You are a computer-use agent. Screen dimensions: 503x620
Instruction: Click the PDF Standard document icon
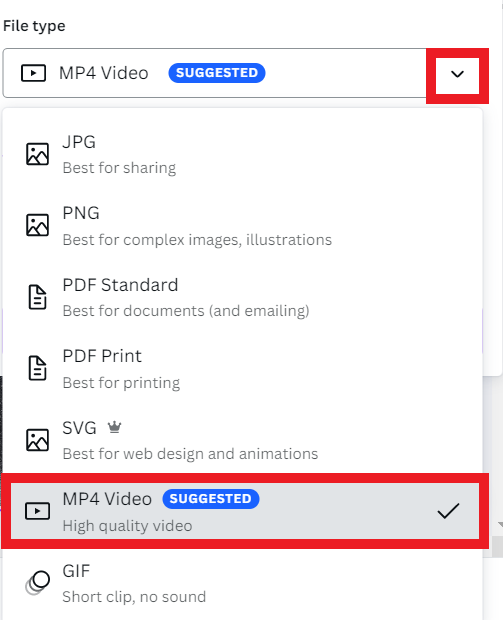coord(38,297)
